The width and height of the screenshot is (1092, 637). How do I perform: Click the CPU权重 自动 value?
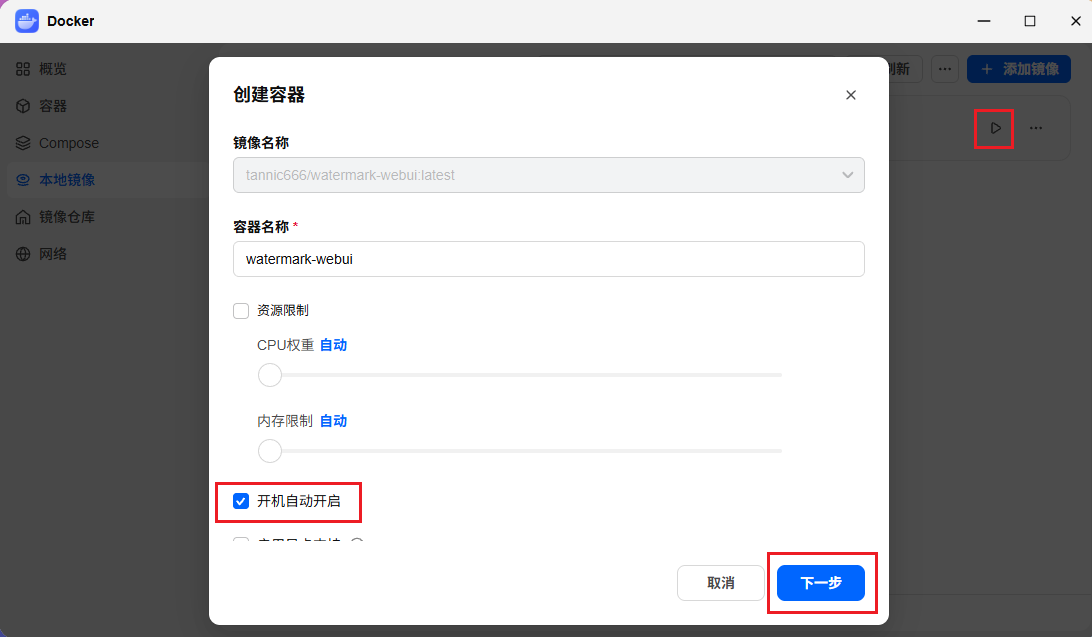[x=333, y=345]
